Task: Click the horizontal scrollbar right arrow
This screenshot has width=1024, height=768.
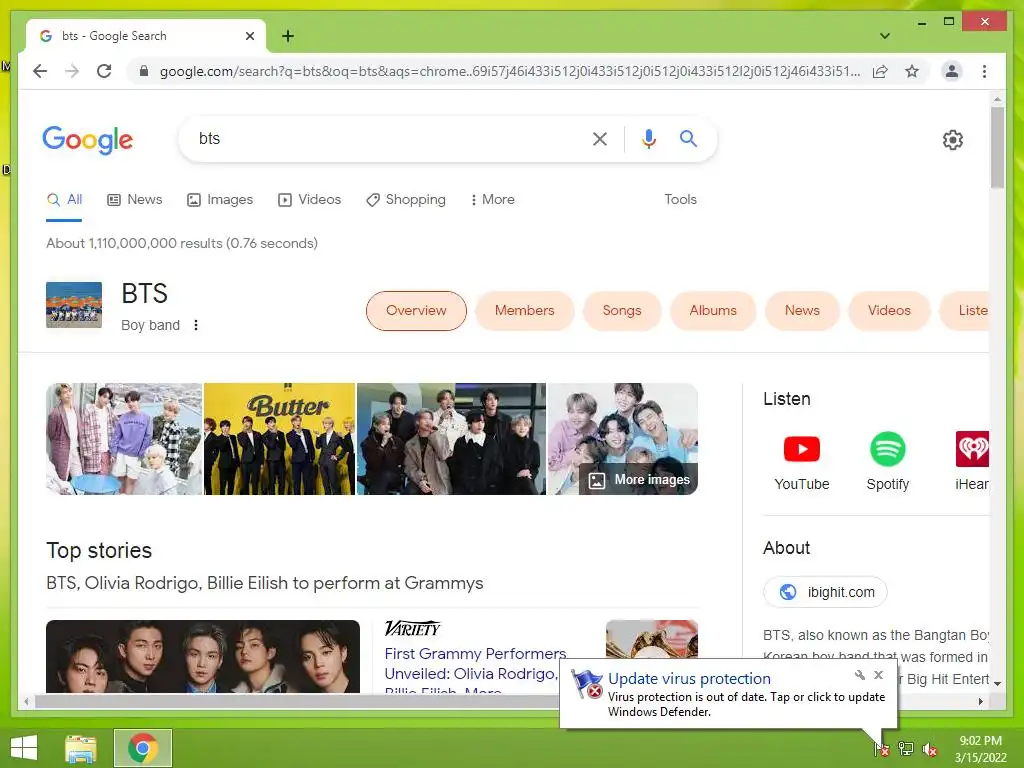Action: 980,701
